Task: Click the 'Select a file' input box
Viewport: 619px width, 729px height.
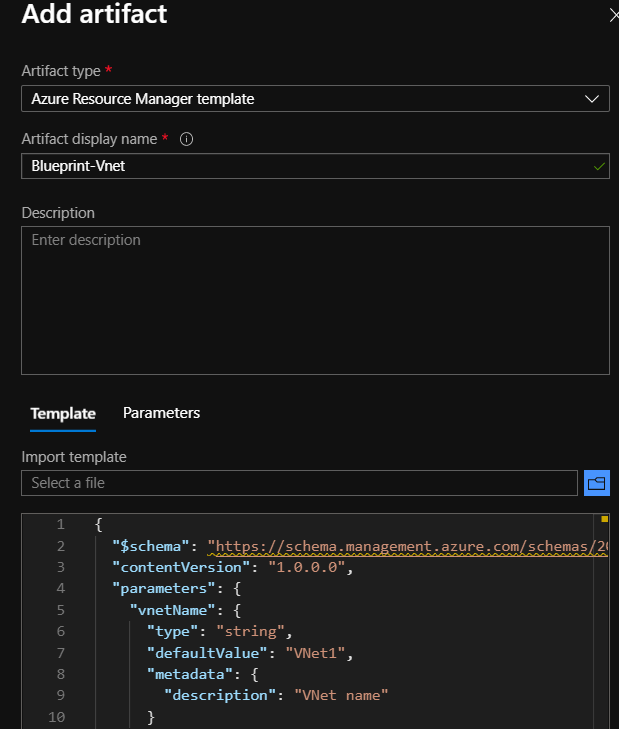Action: [x=299, y=483]
